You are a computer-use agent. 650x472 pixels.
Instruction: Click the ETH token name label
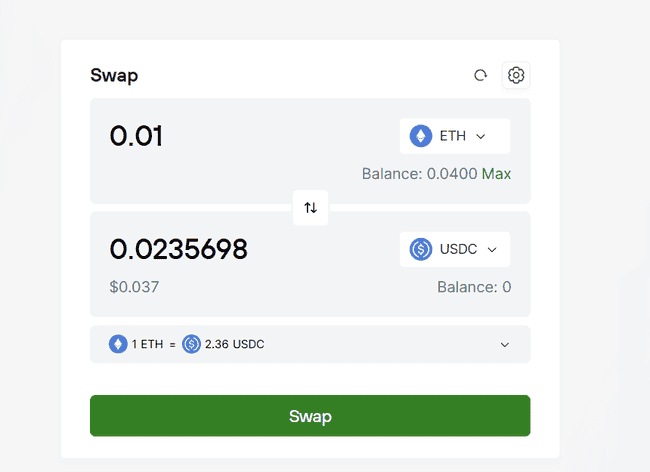[452, 136]
